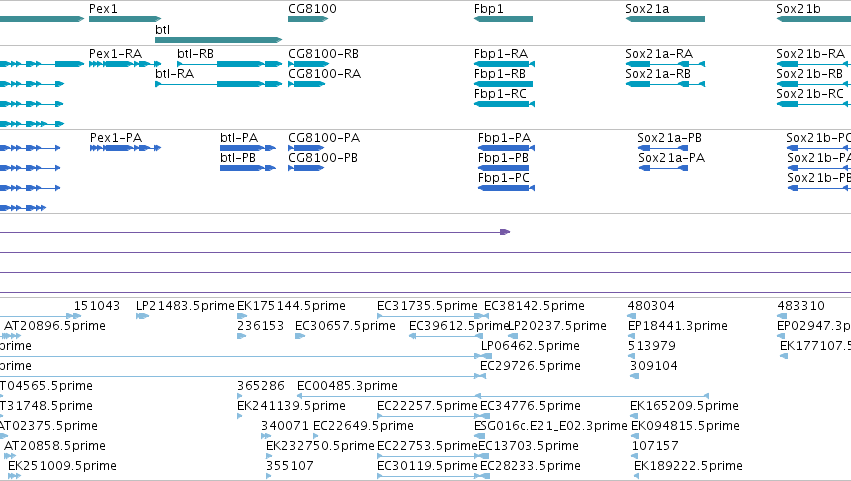Click the btl gene bar
The width and height of the screenshot is (851, 481).
[219, 40]
